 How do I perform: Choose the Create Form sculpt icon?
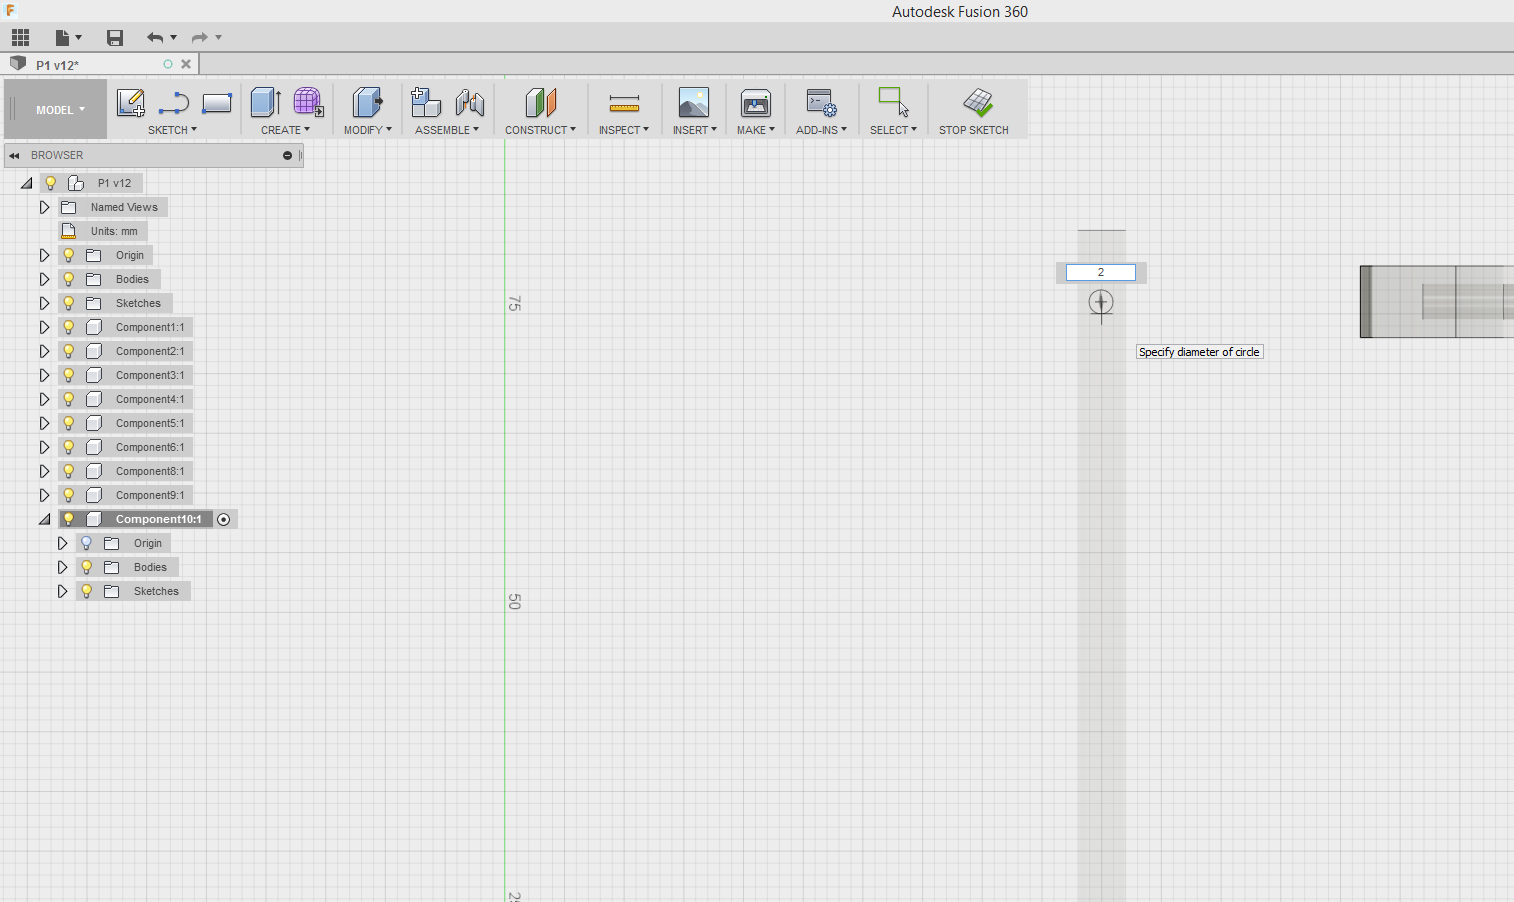pos(308,102)
